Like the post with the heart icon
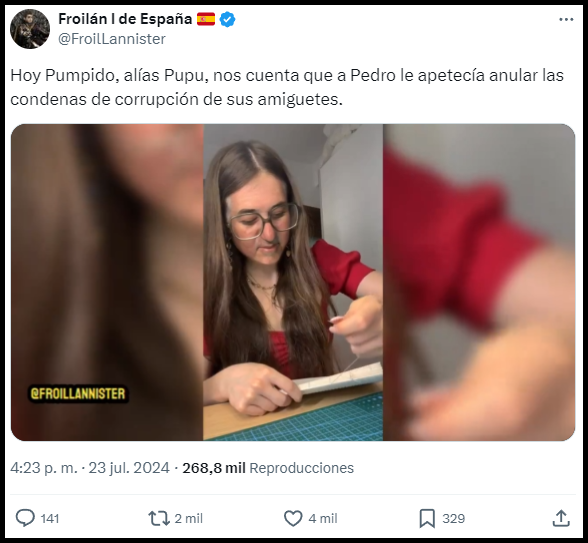588x543 pixels. click(x=293, y=519)
